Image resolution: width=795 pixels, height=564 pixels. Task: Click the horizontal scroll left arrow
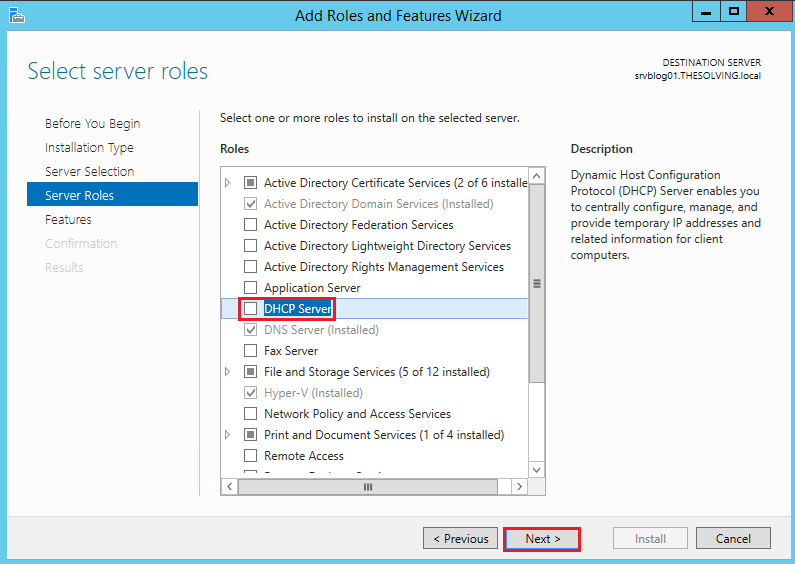tap(230, 487)
